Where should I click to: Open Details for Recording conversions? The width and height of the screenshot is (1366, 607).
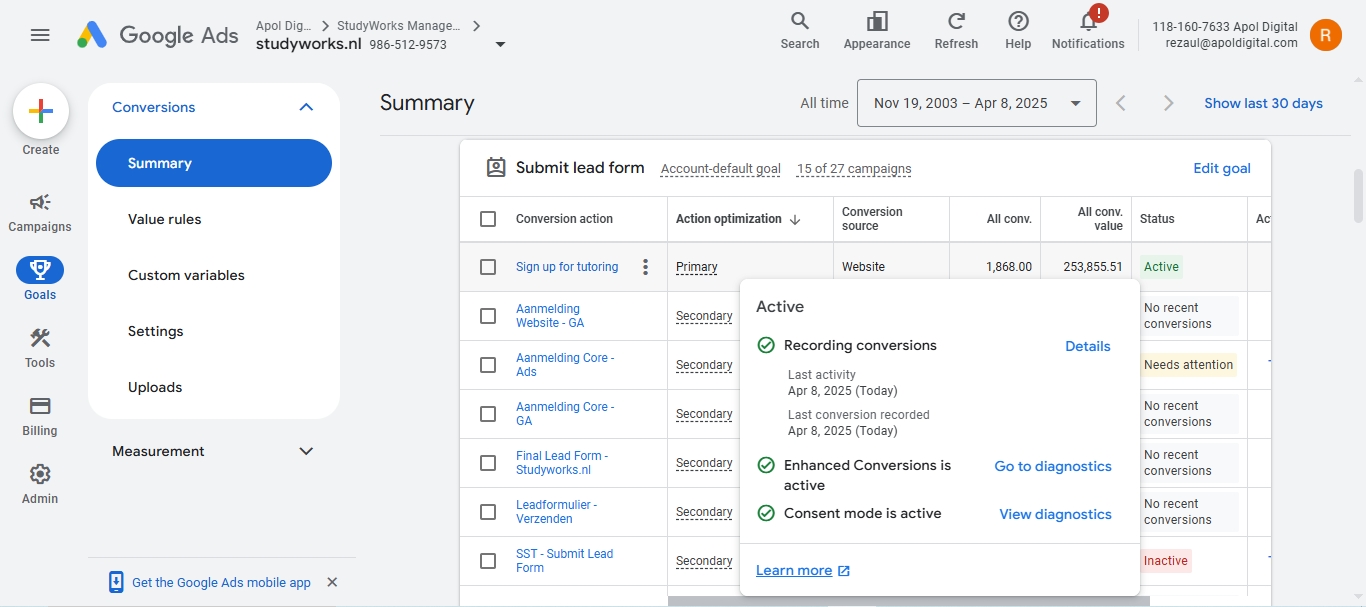coord(1088,346)
